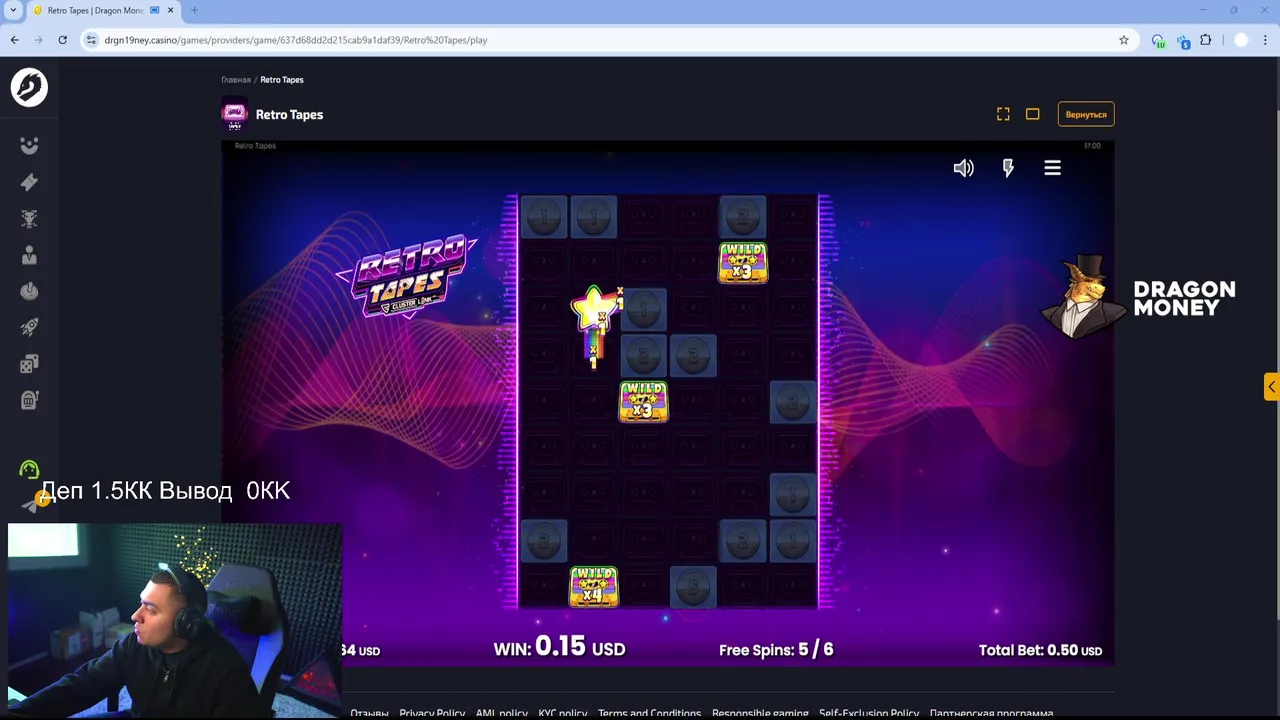This screenshot has width=1280, height=720.
Task: Click the Retro Tapes page heading
Action: point(289,114)
